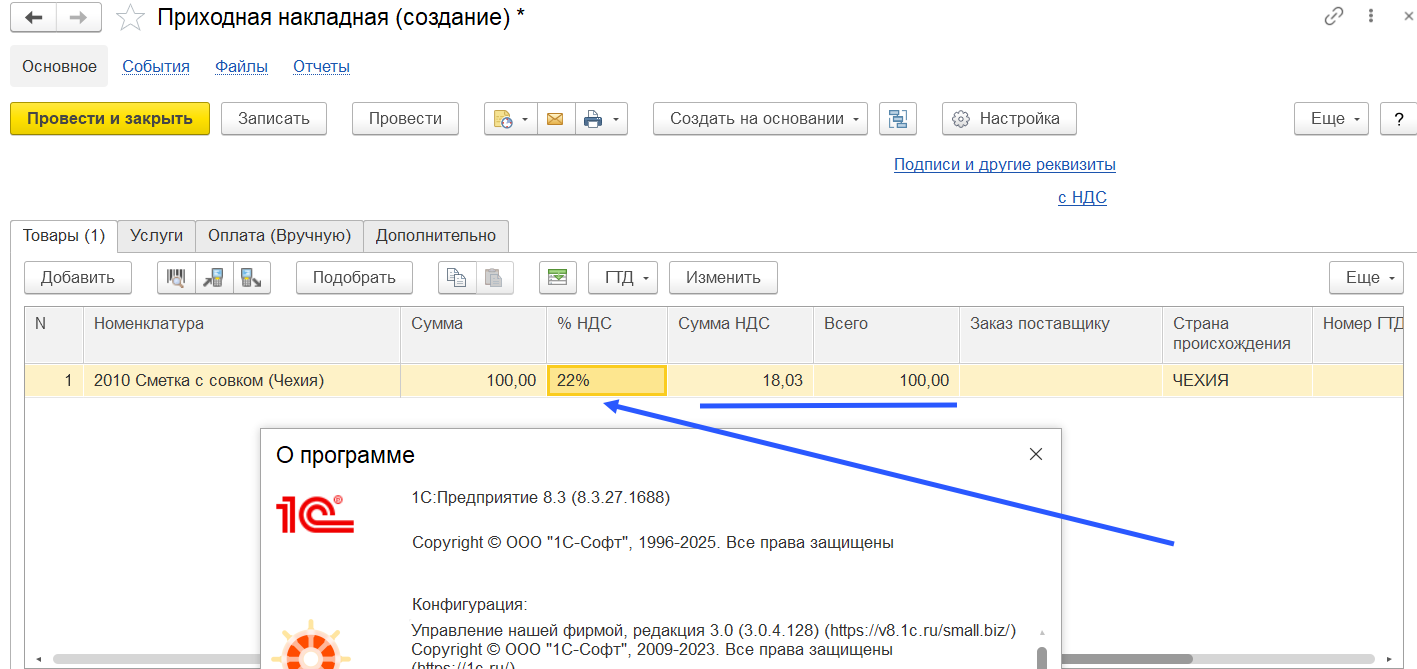Image resolution: width=1417 pixels, height=669 pixels.
Task: Click the Всего column header
Action: coord(887,335)
